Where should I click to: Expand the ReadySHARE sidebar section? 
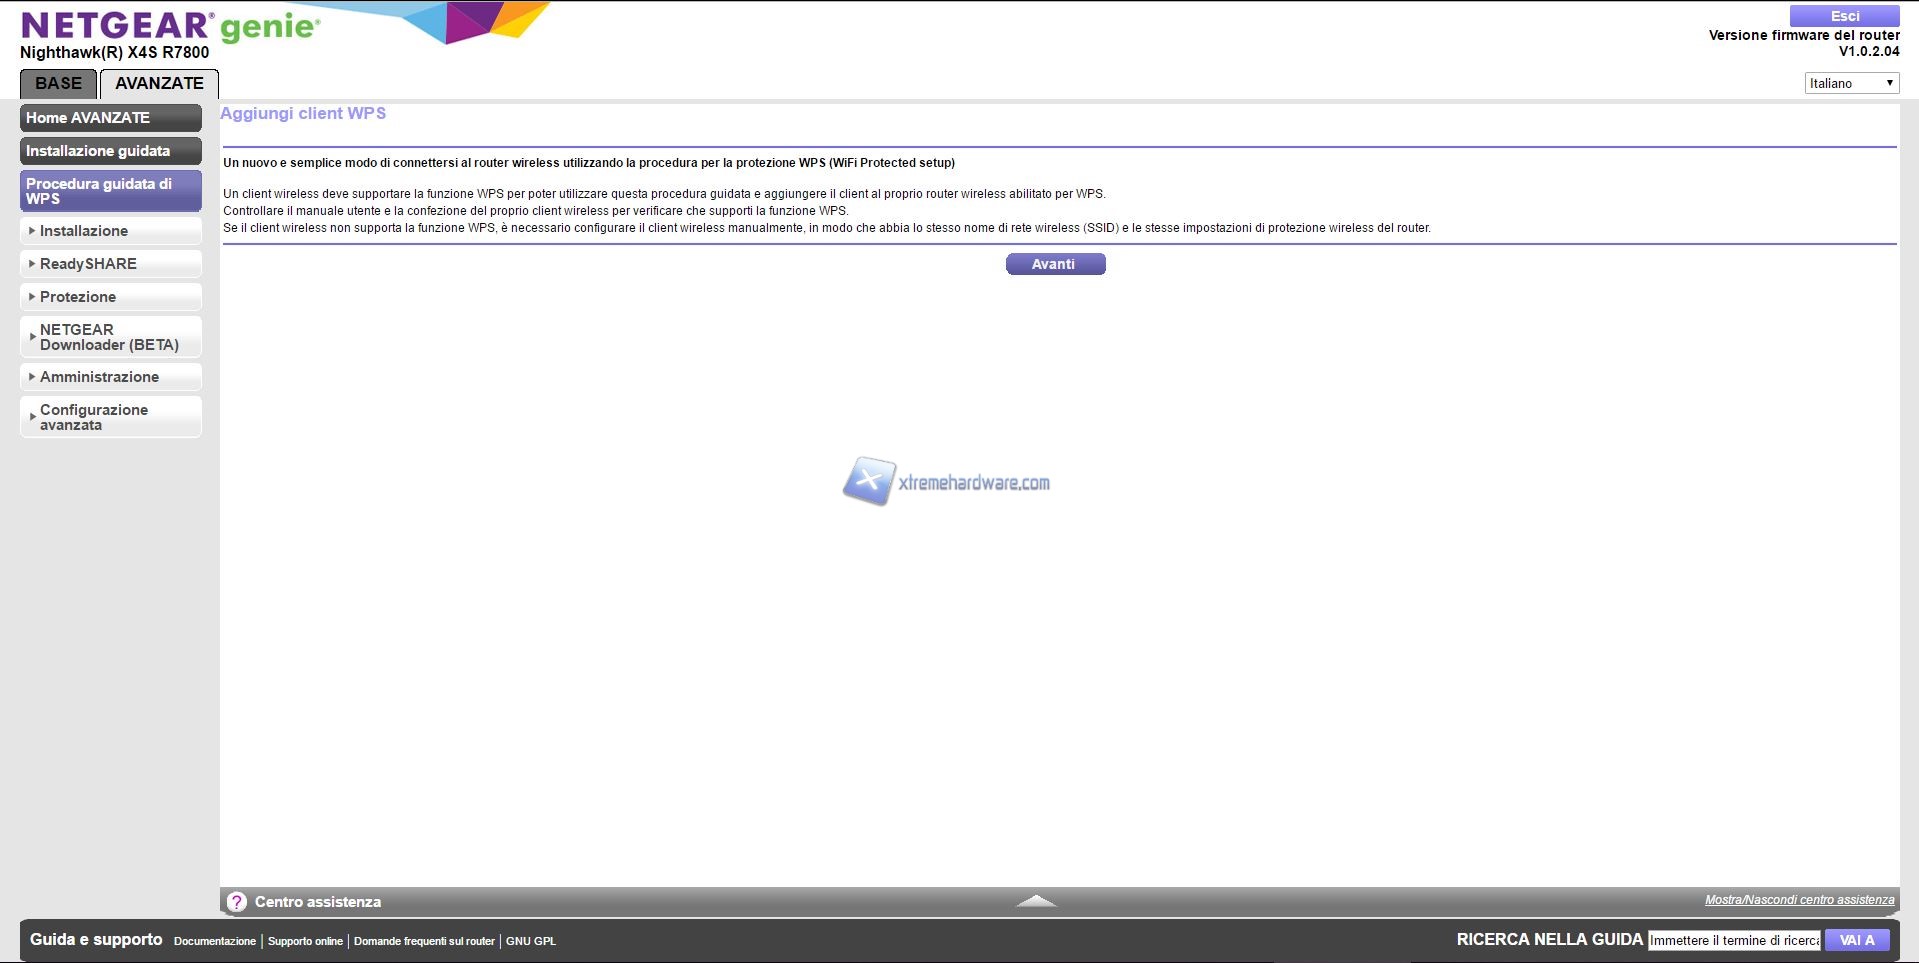pyautogui.click(x=110, y=264)
